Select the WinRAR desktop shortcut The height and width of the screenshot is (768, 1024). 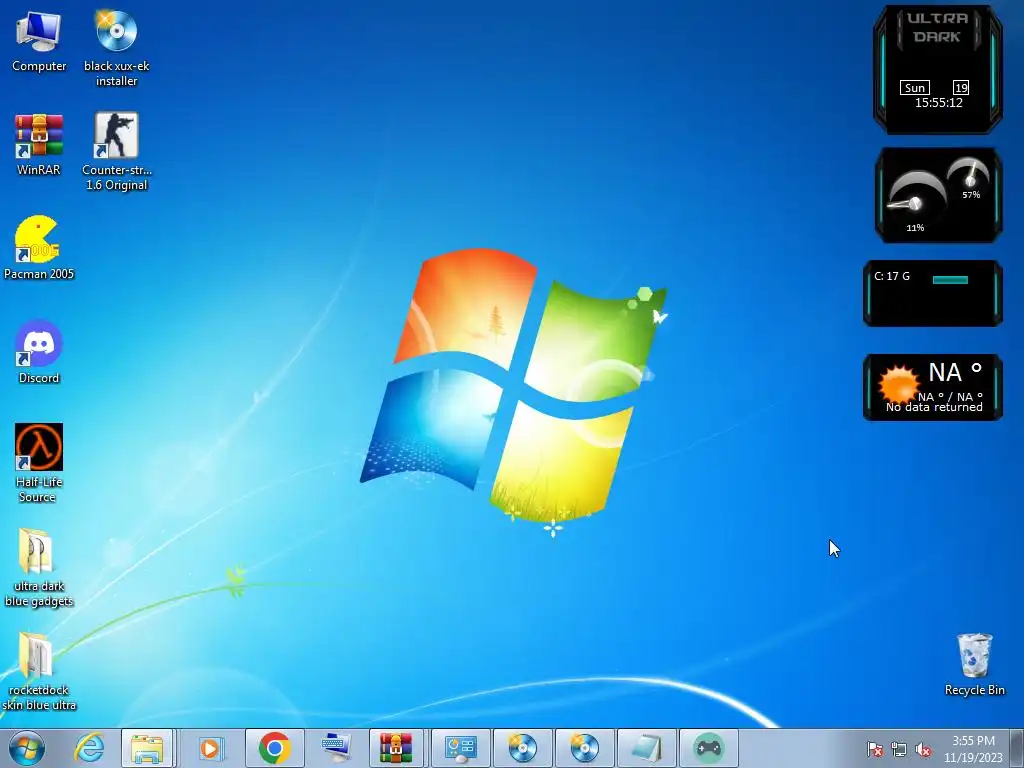(39, 145)
